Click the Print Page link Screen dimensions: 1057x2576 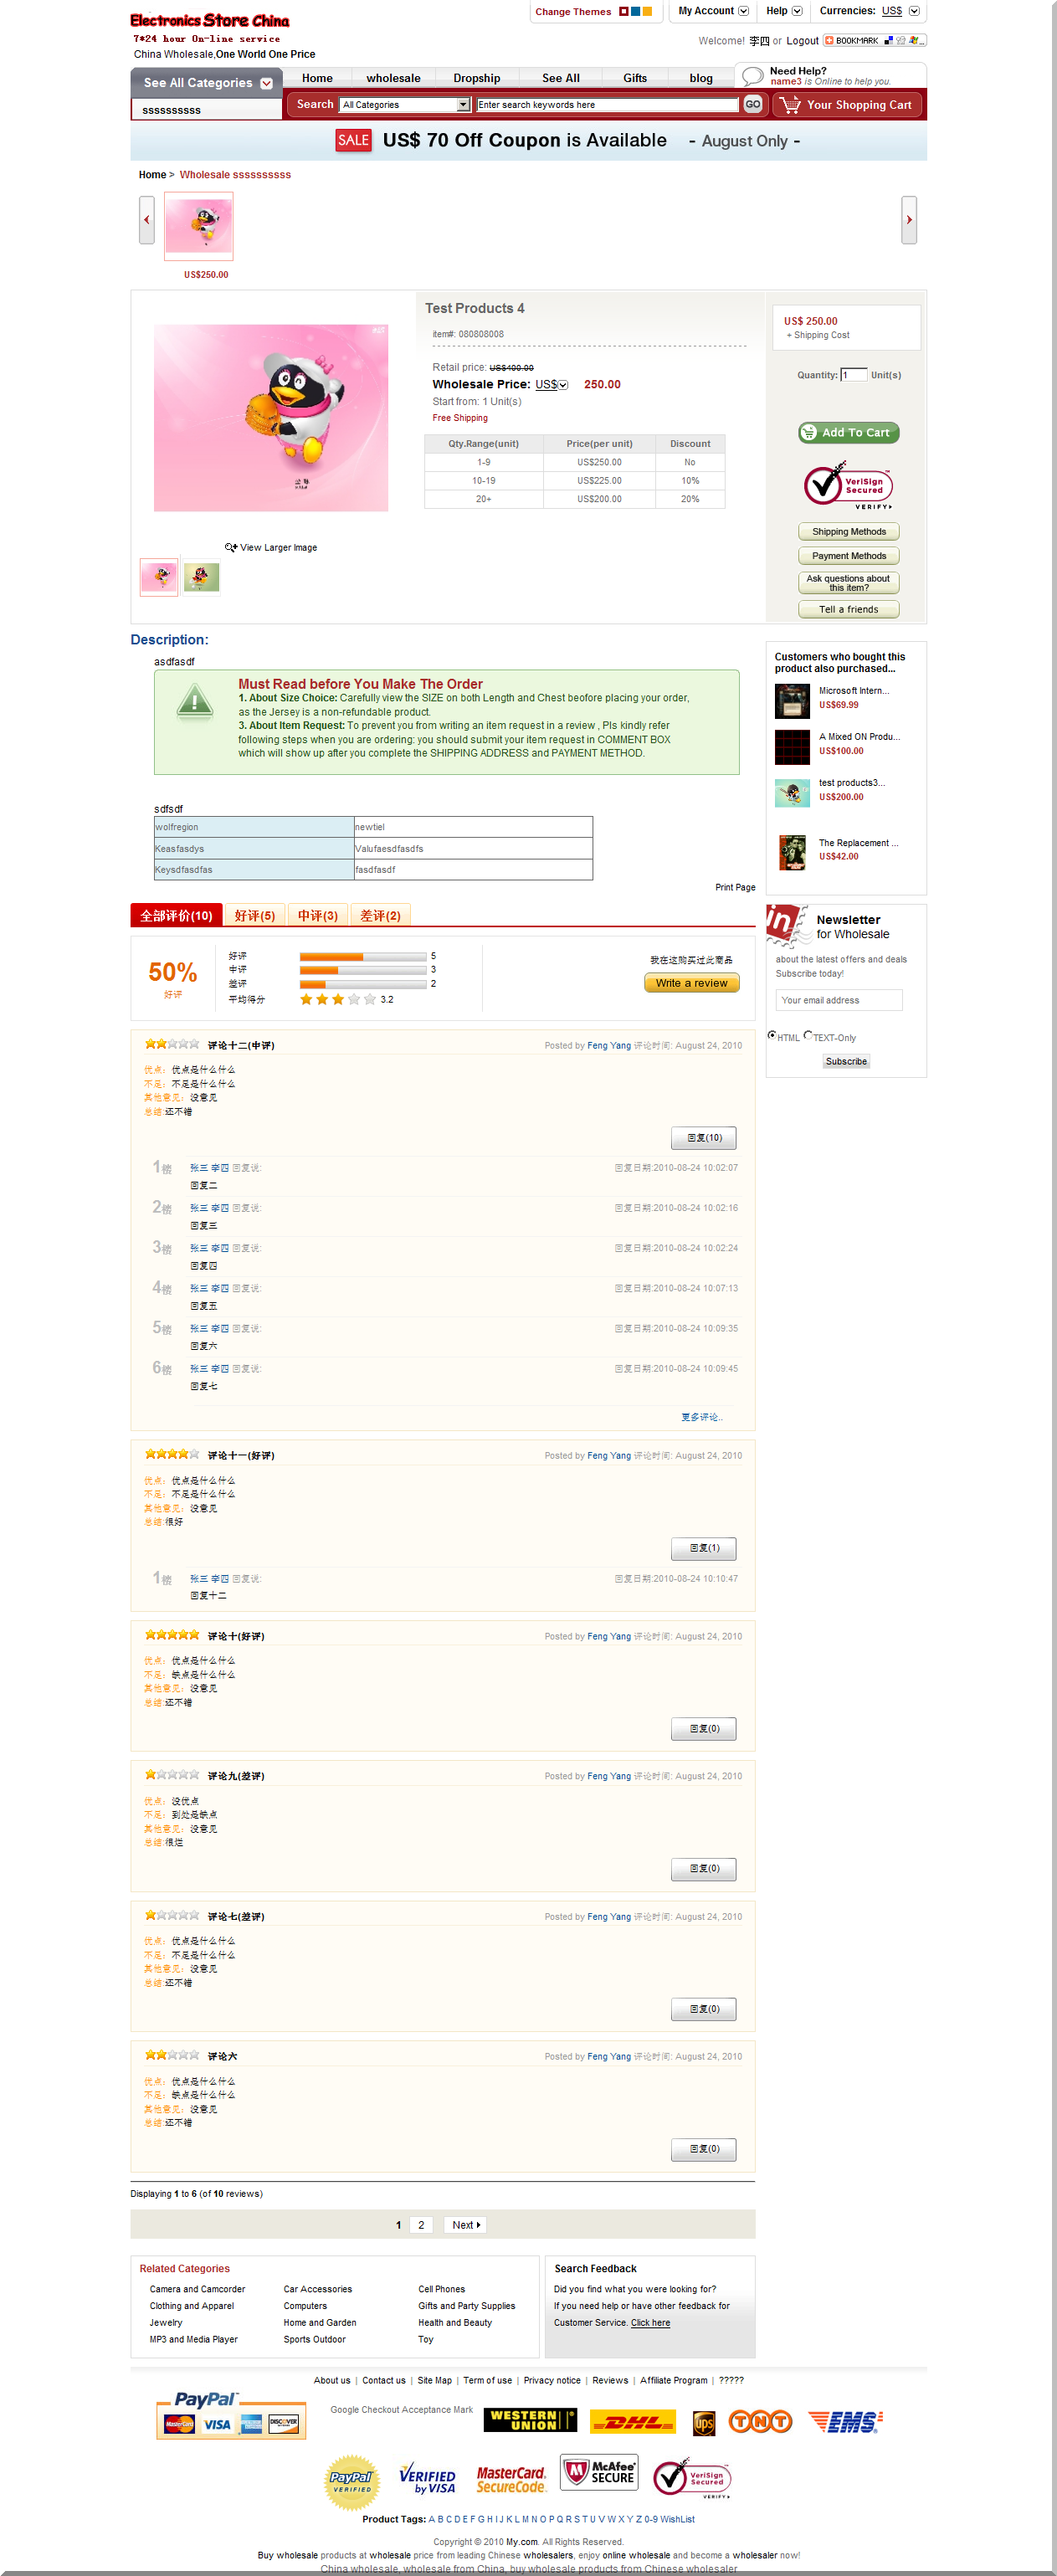point(735,888)
